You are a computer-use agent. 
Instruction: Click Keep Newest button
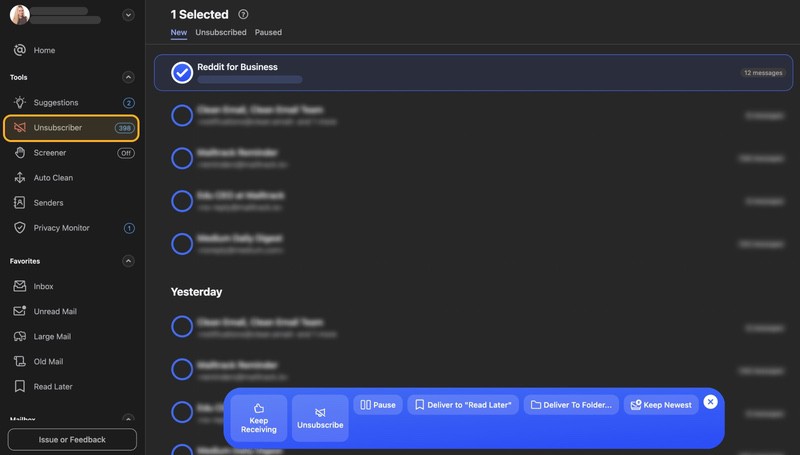pyautogui.click(x=661, y=405)
